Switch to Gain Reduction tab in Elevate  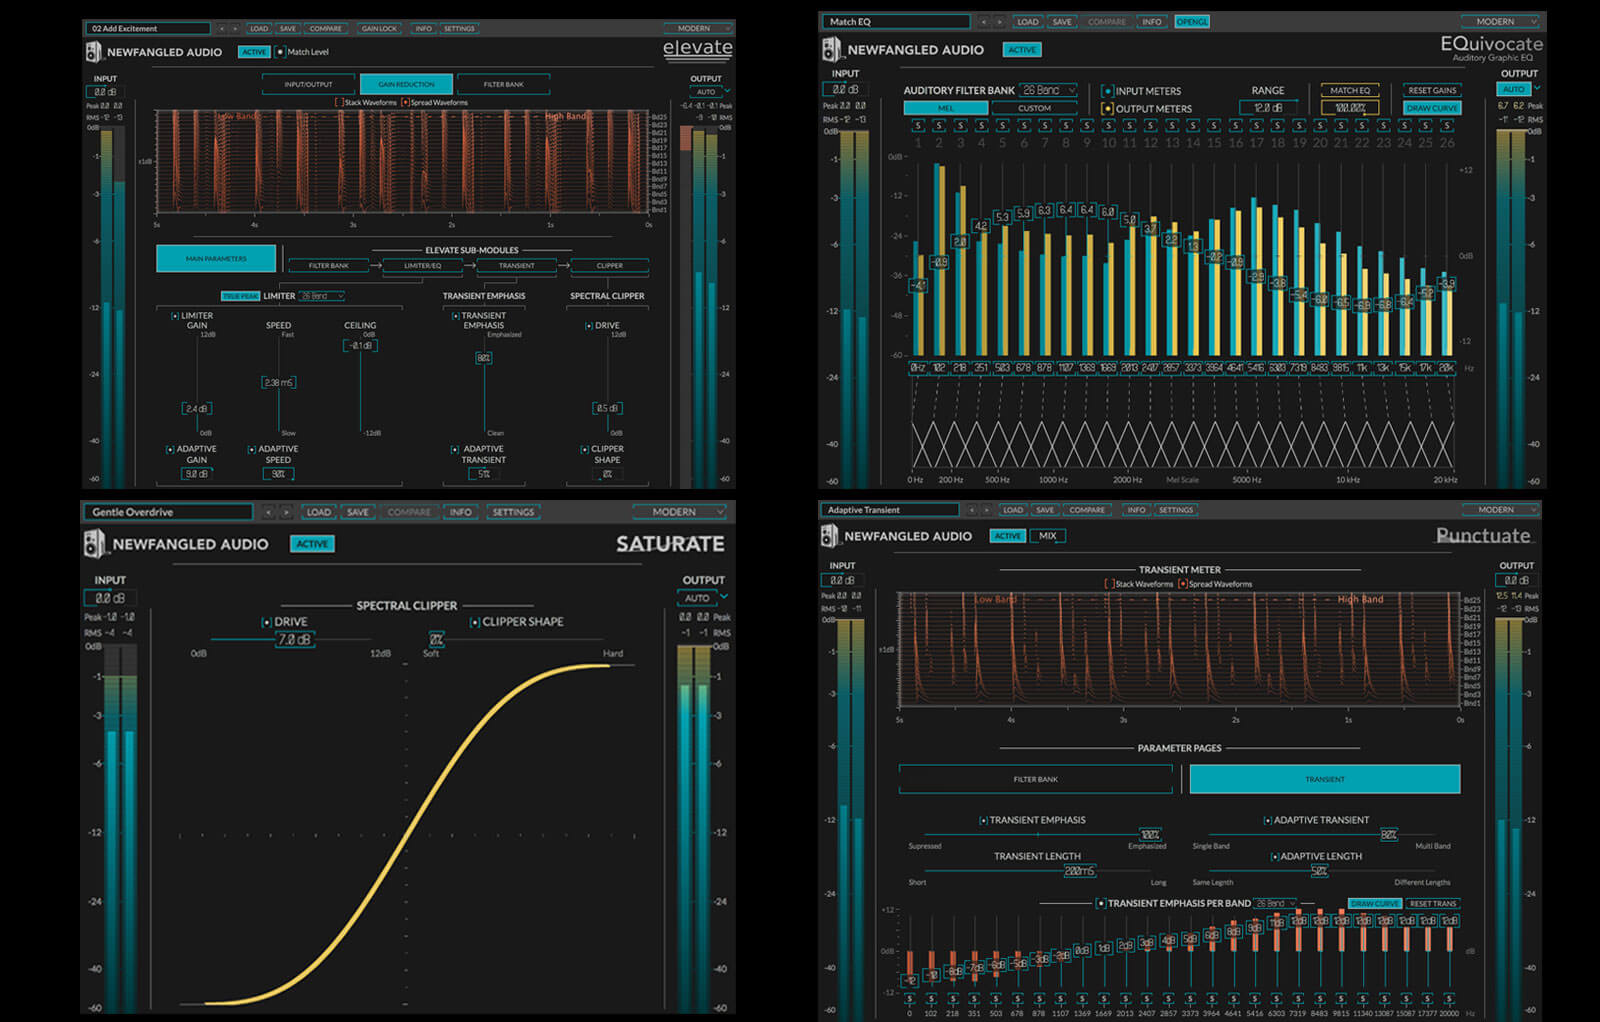point(406,84)
